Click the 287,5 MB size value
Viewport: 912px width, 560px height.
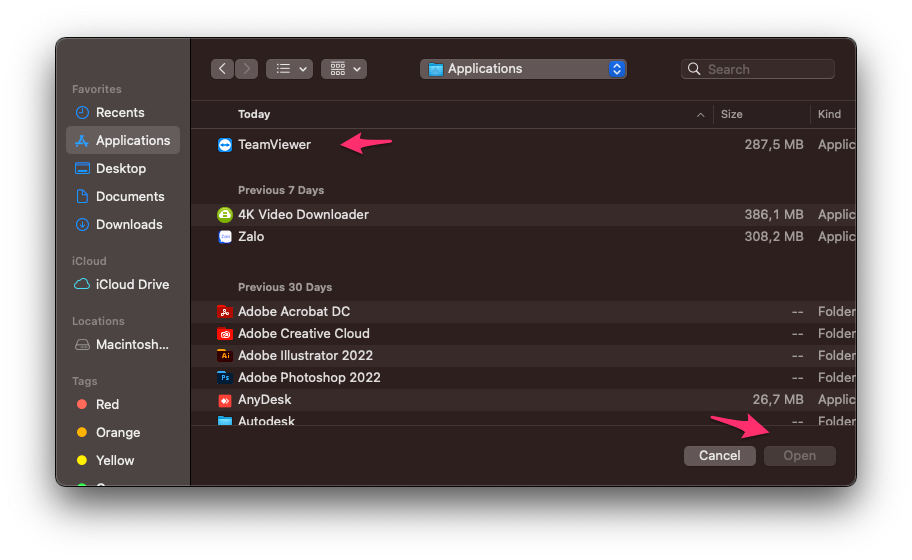(x=774, y=144)
